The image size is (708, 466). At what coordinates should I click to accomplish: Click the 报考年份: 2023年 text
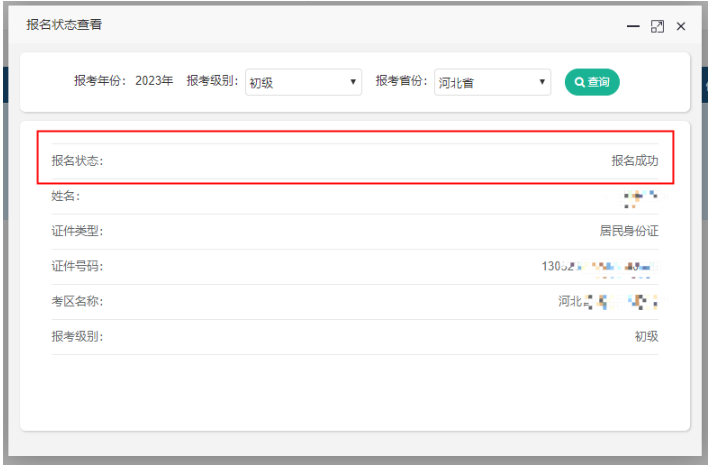pos(124,81)
